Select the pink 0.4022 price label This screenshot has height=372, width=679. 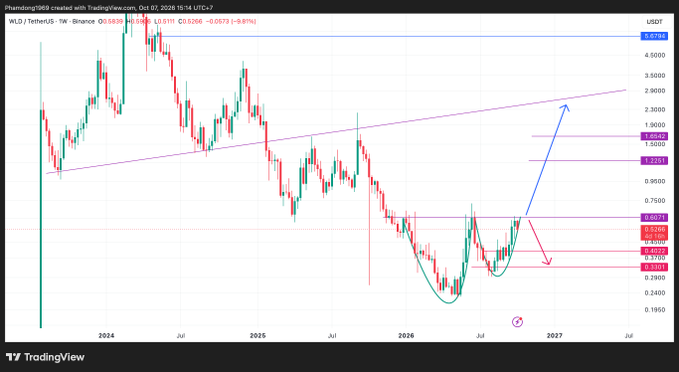[654, 251]
